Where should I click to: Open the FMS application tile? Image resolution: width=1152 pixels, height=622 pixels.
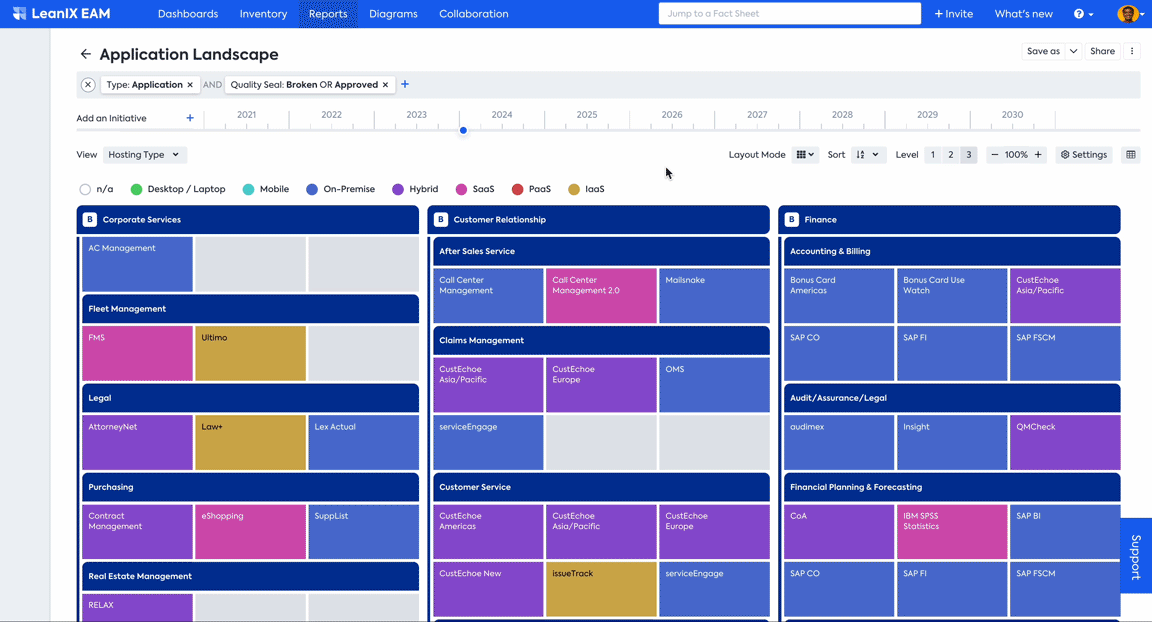(x=137, y=353)
